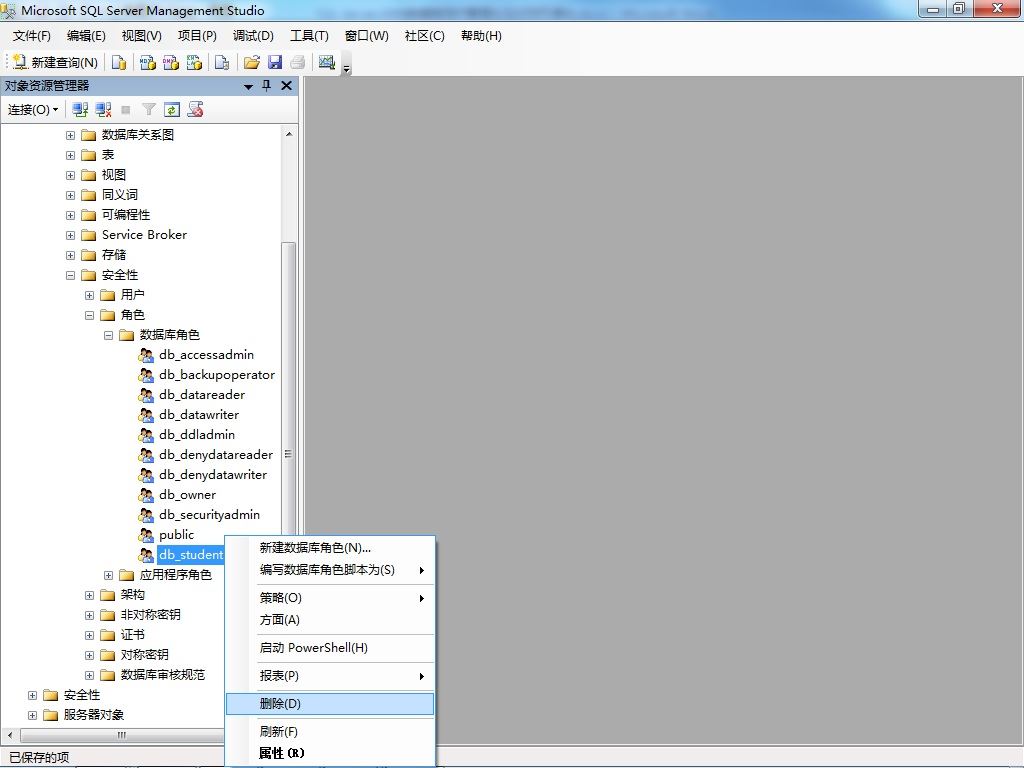The height and width of the screenshot is (768, 1024).
Task: Click the MDX query icon
Action: tap(148, 62)
